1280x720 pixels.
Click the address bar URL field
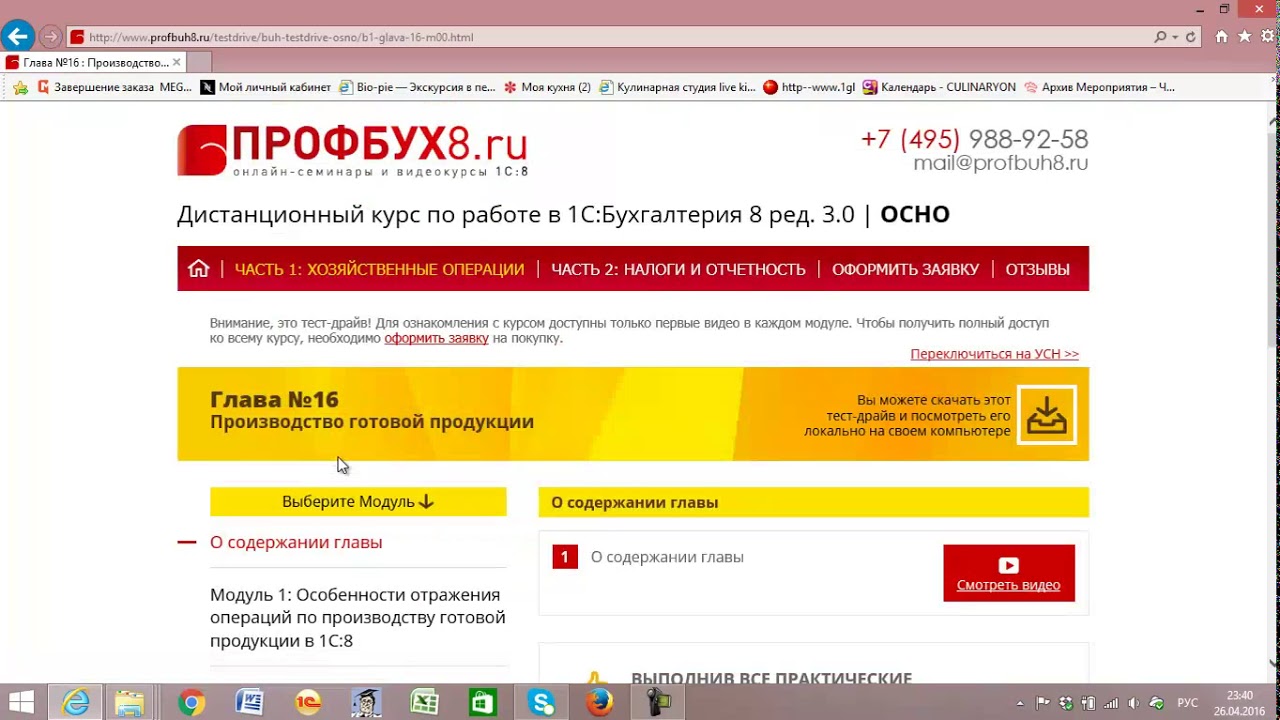[x=610, y=37]
